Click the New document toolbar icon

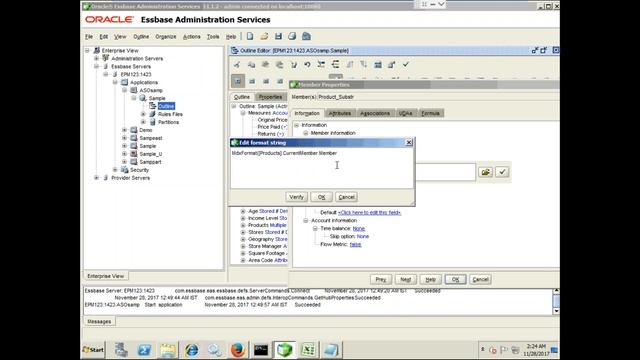pyautogui.click(x=250, y=36)
